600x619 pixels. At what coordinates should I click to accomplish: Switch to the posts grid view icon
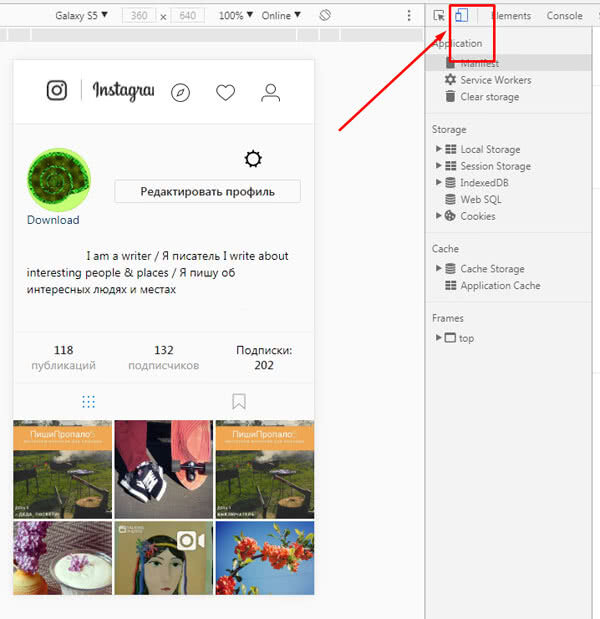pos(88,401)
